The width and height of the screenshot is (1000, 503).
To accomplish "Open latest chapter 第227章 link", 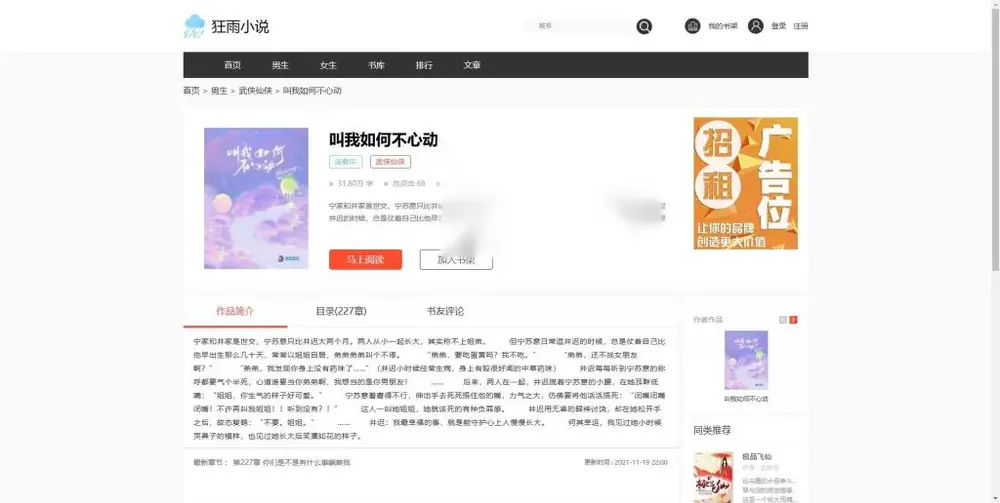I will (291, 462).
